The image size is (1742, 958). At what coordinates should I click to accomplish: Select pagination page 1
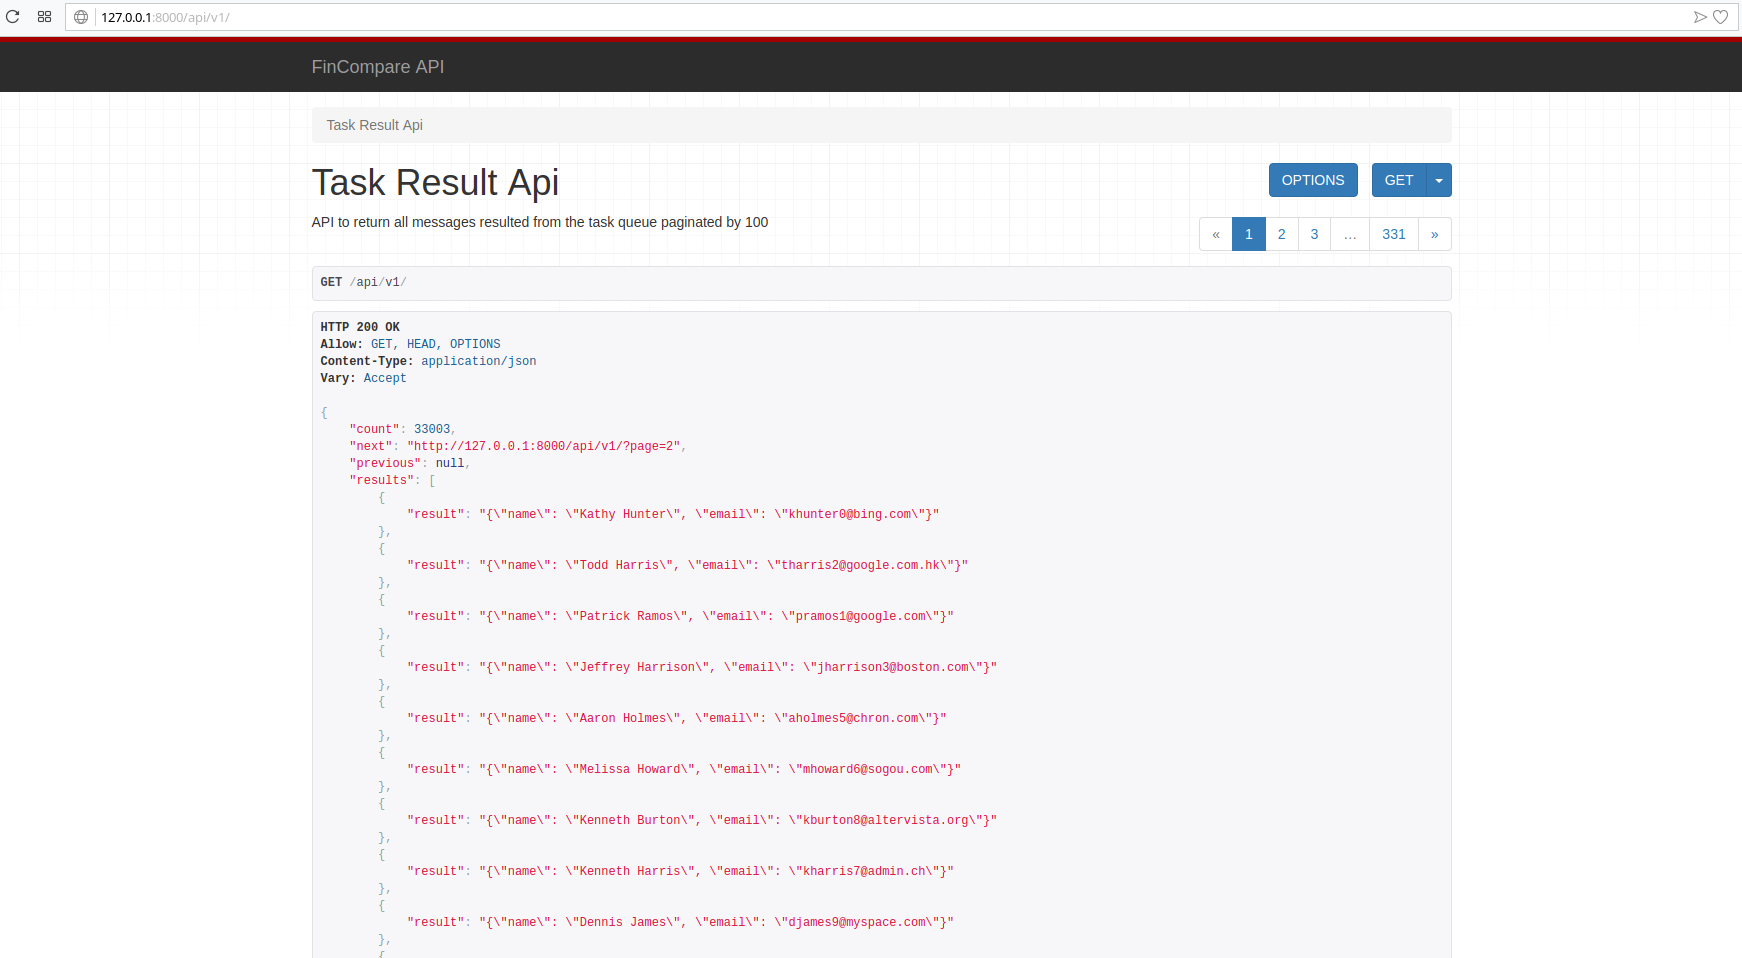(x=1249, y=234)
